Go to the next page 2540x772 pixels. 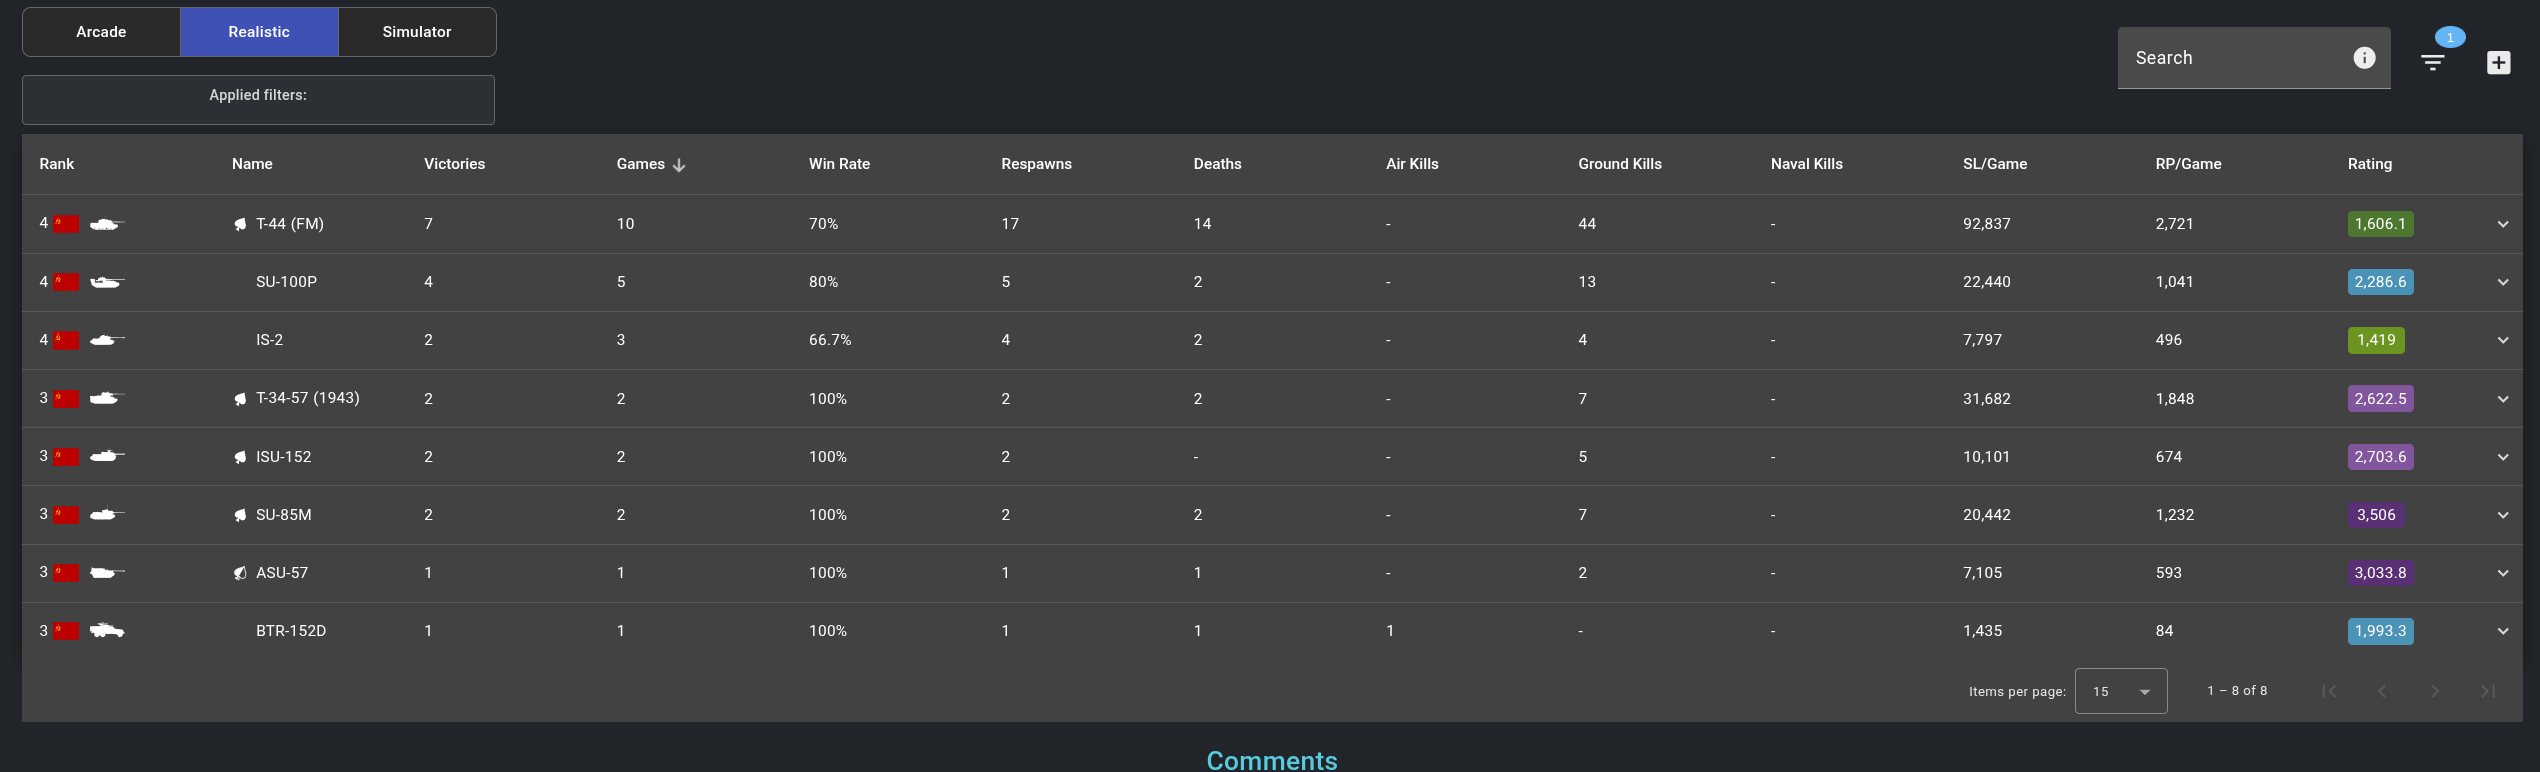point(2435,691)
